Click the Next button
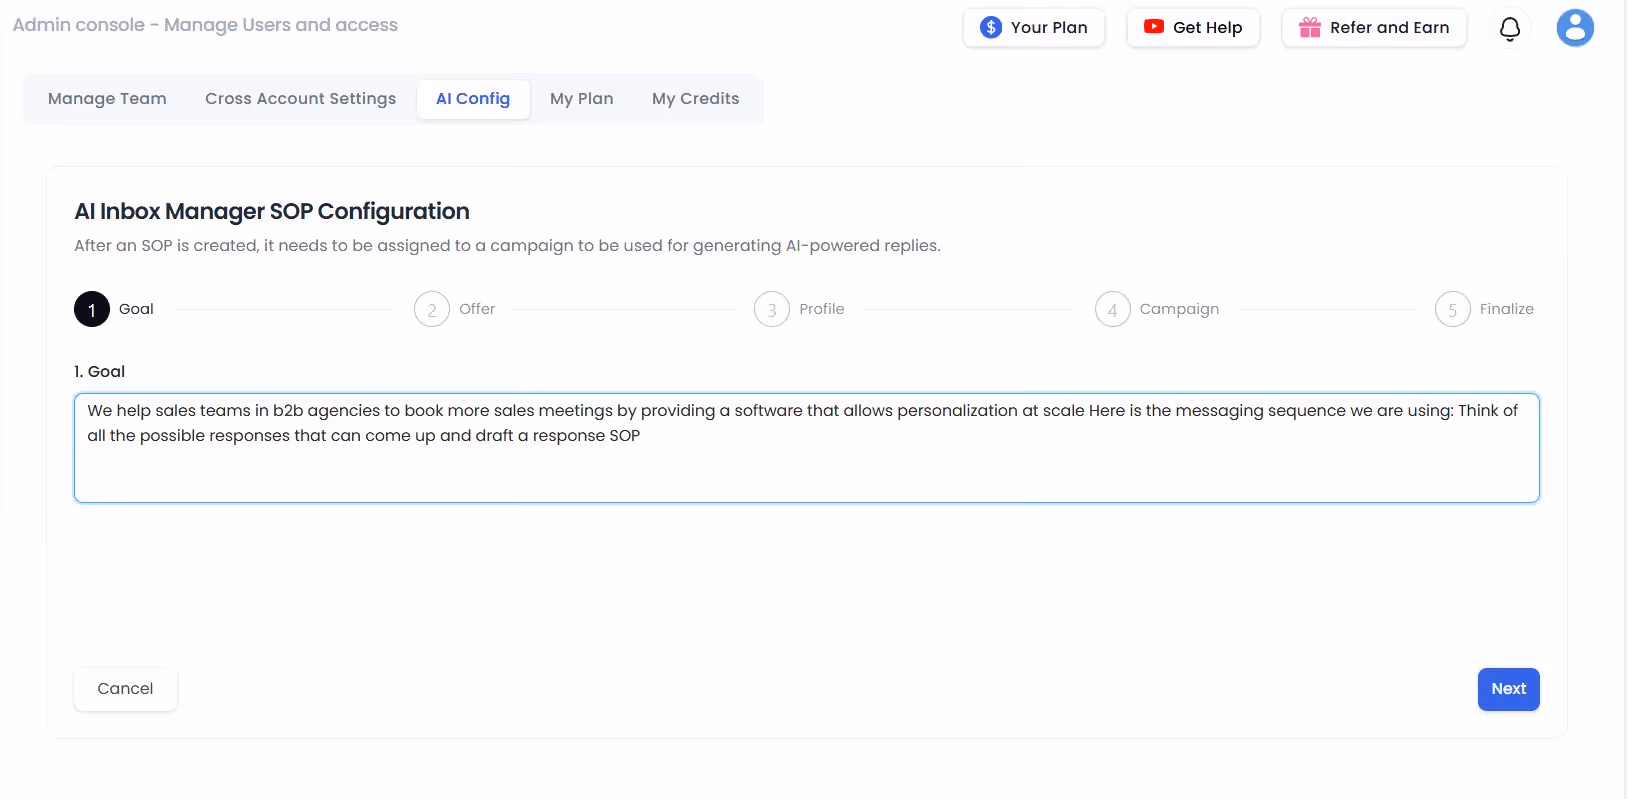1628x799 pixels. tap(1508, 689)
